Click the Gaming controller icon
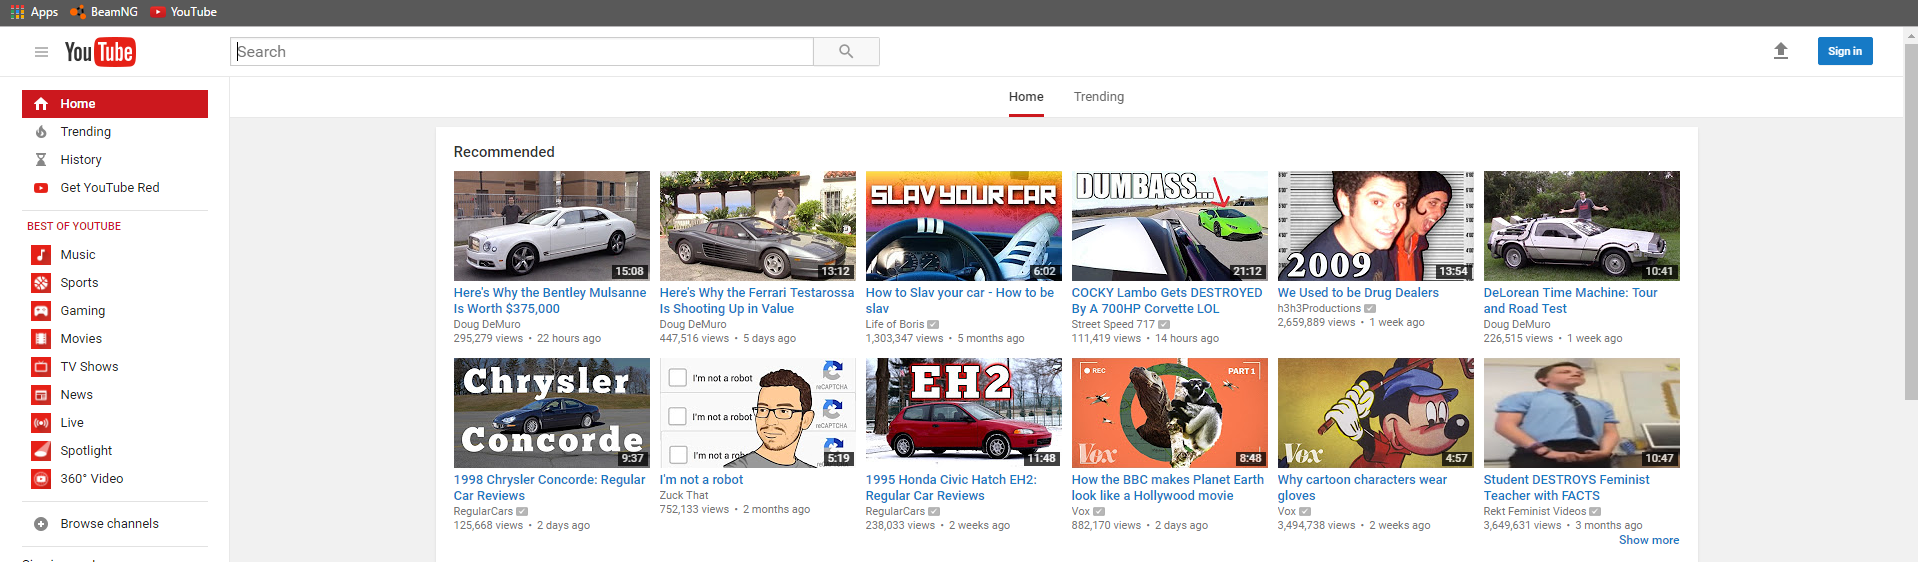The width and height of the screenshot is (1918, 562). click(x=41, y=311)
